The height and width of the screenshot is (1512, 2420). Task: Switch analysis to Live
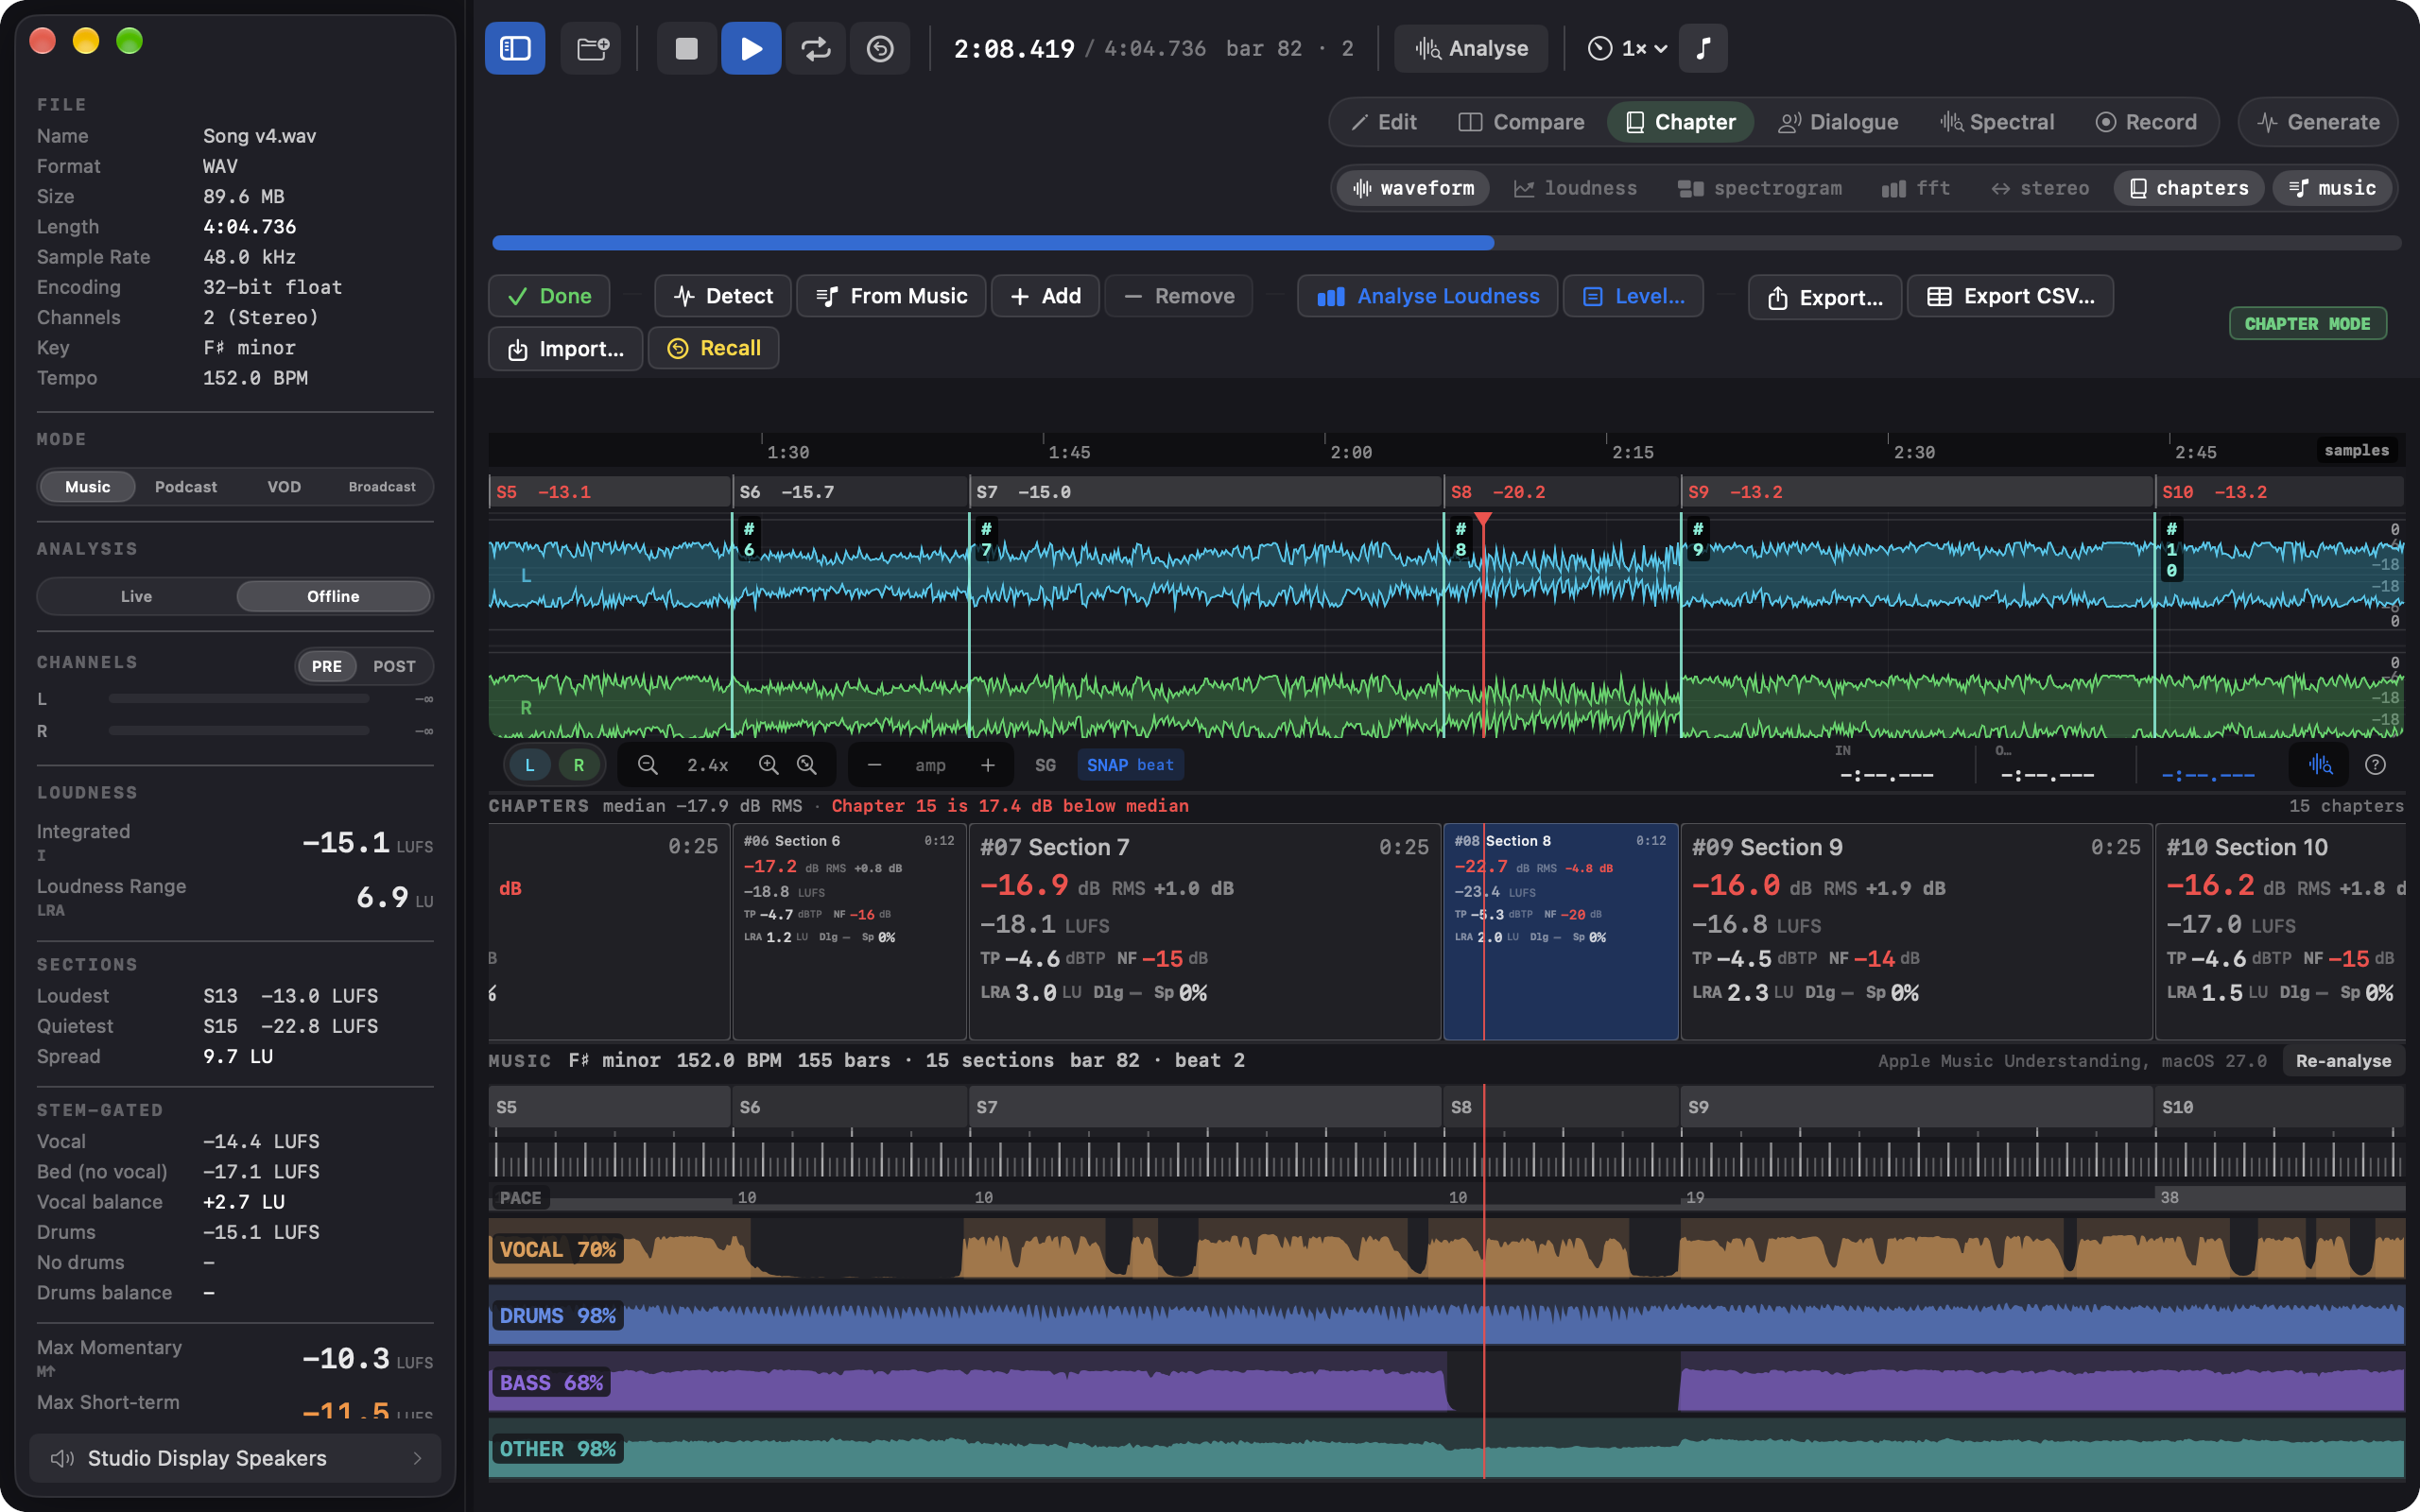pos(137,596)
